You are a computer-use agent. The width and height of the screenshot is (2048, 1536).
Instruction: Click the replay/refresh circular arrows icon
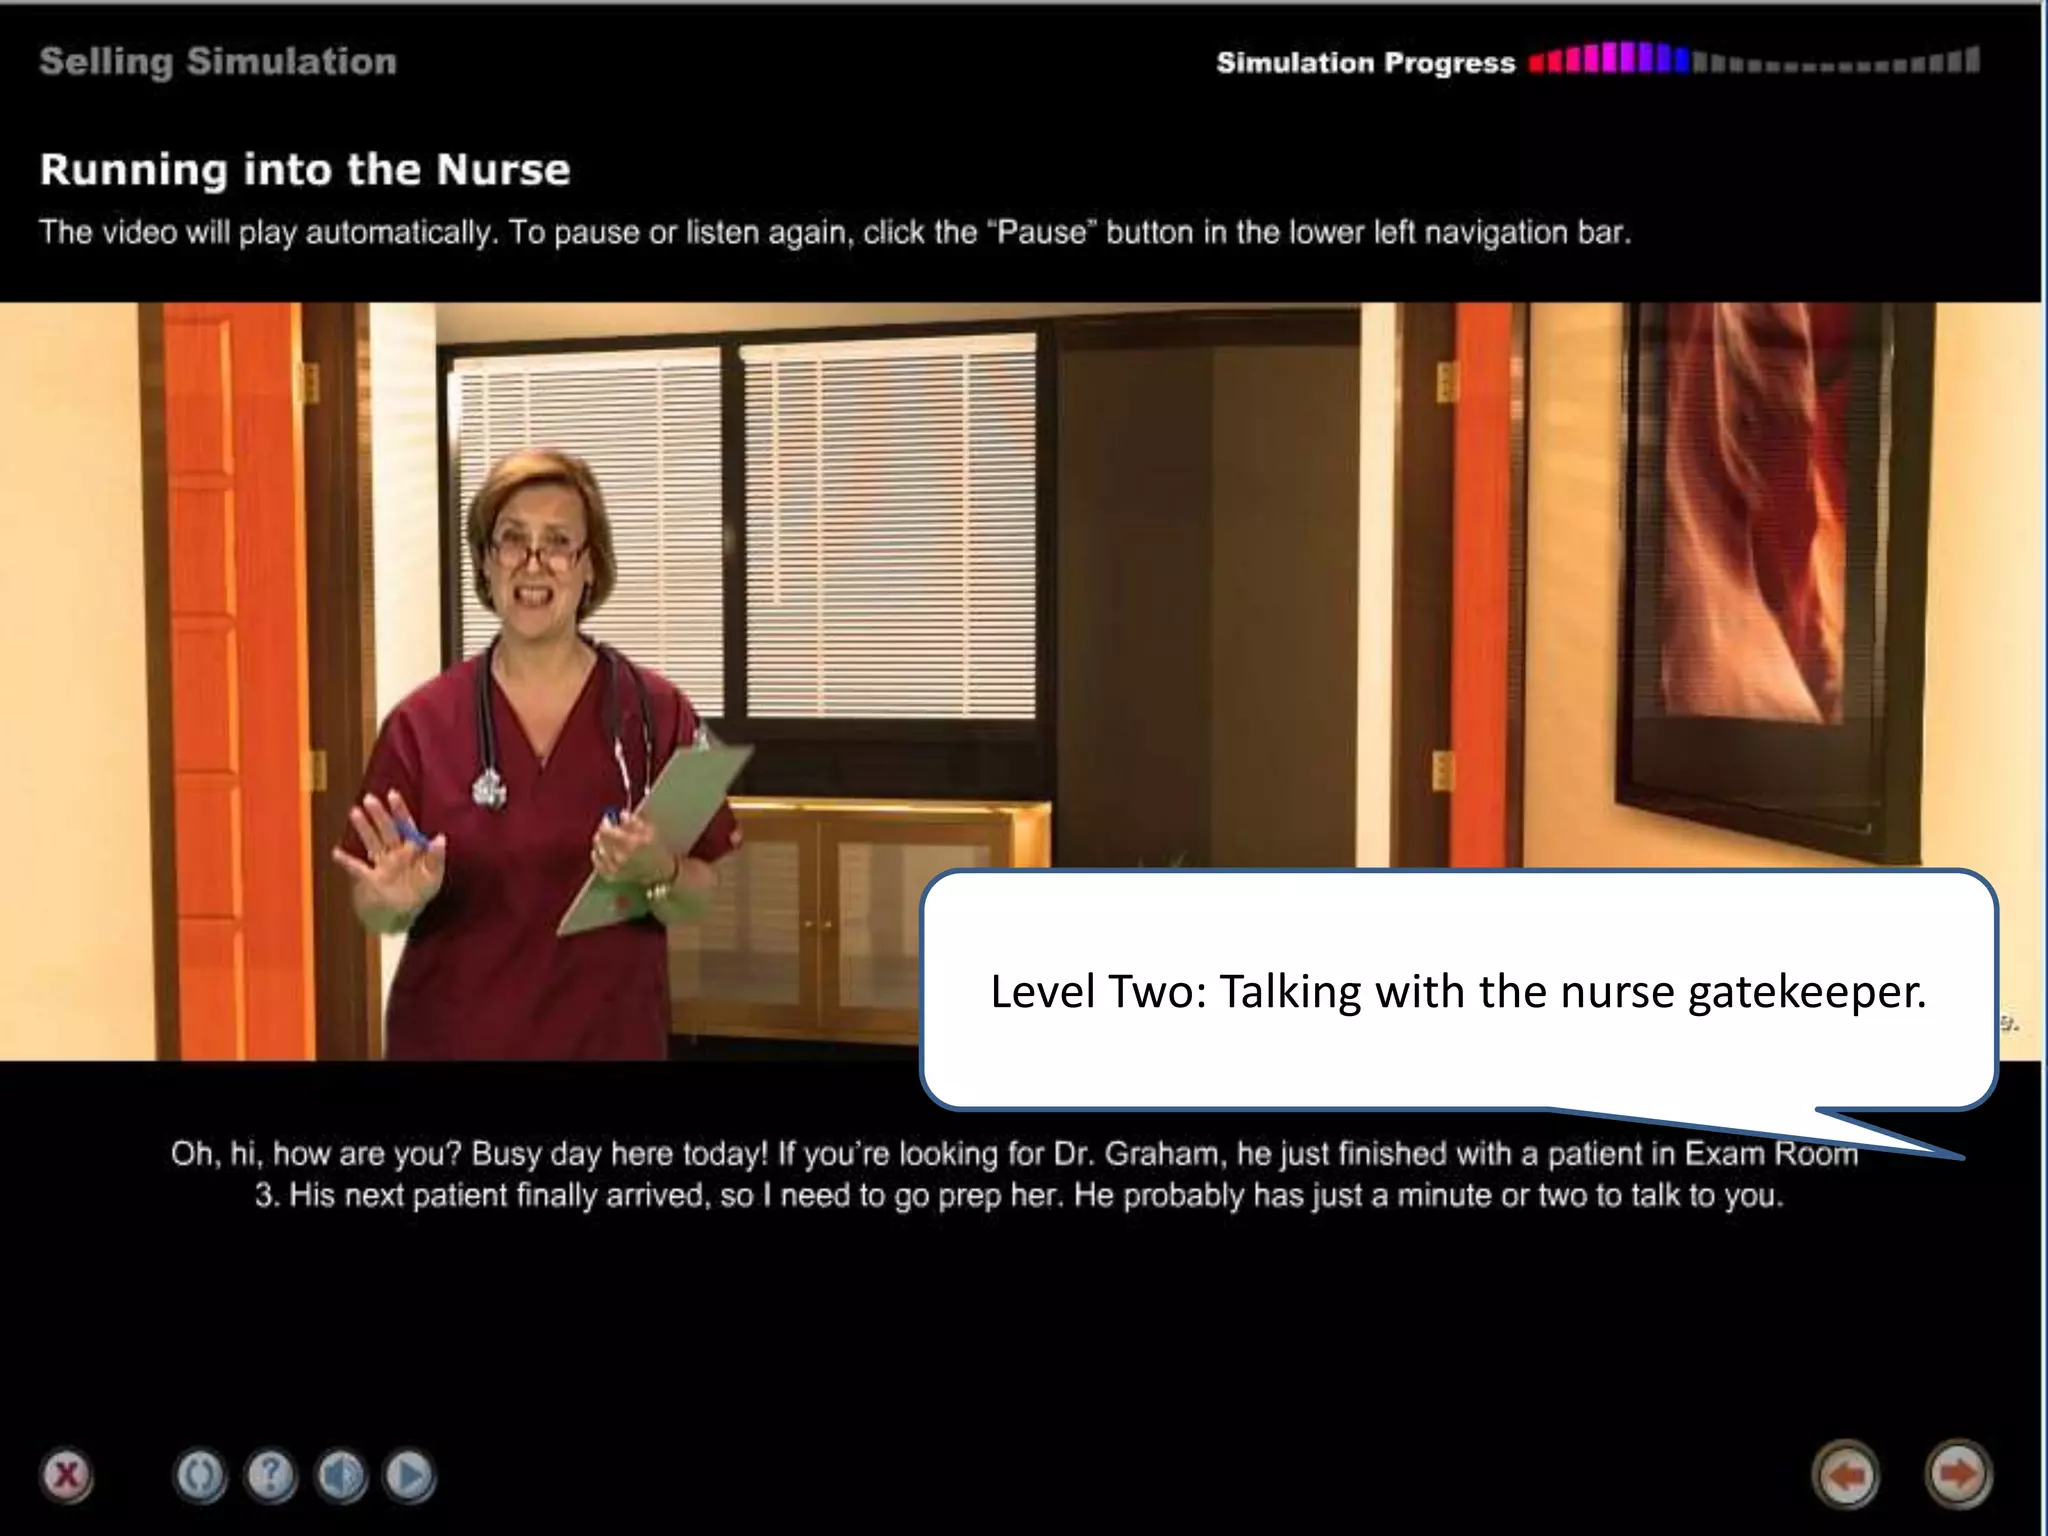[200, 1475]
